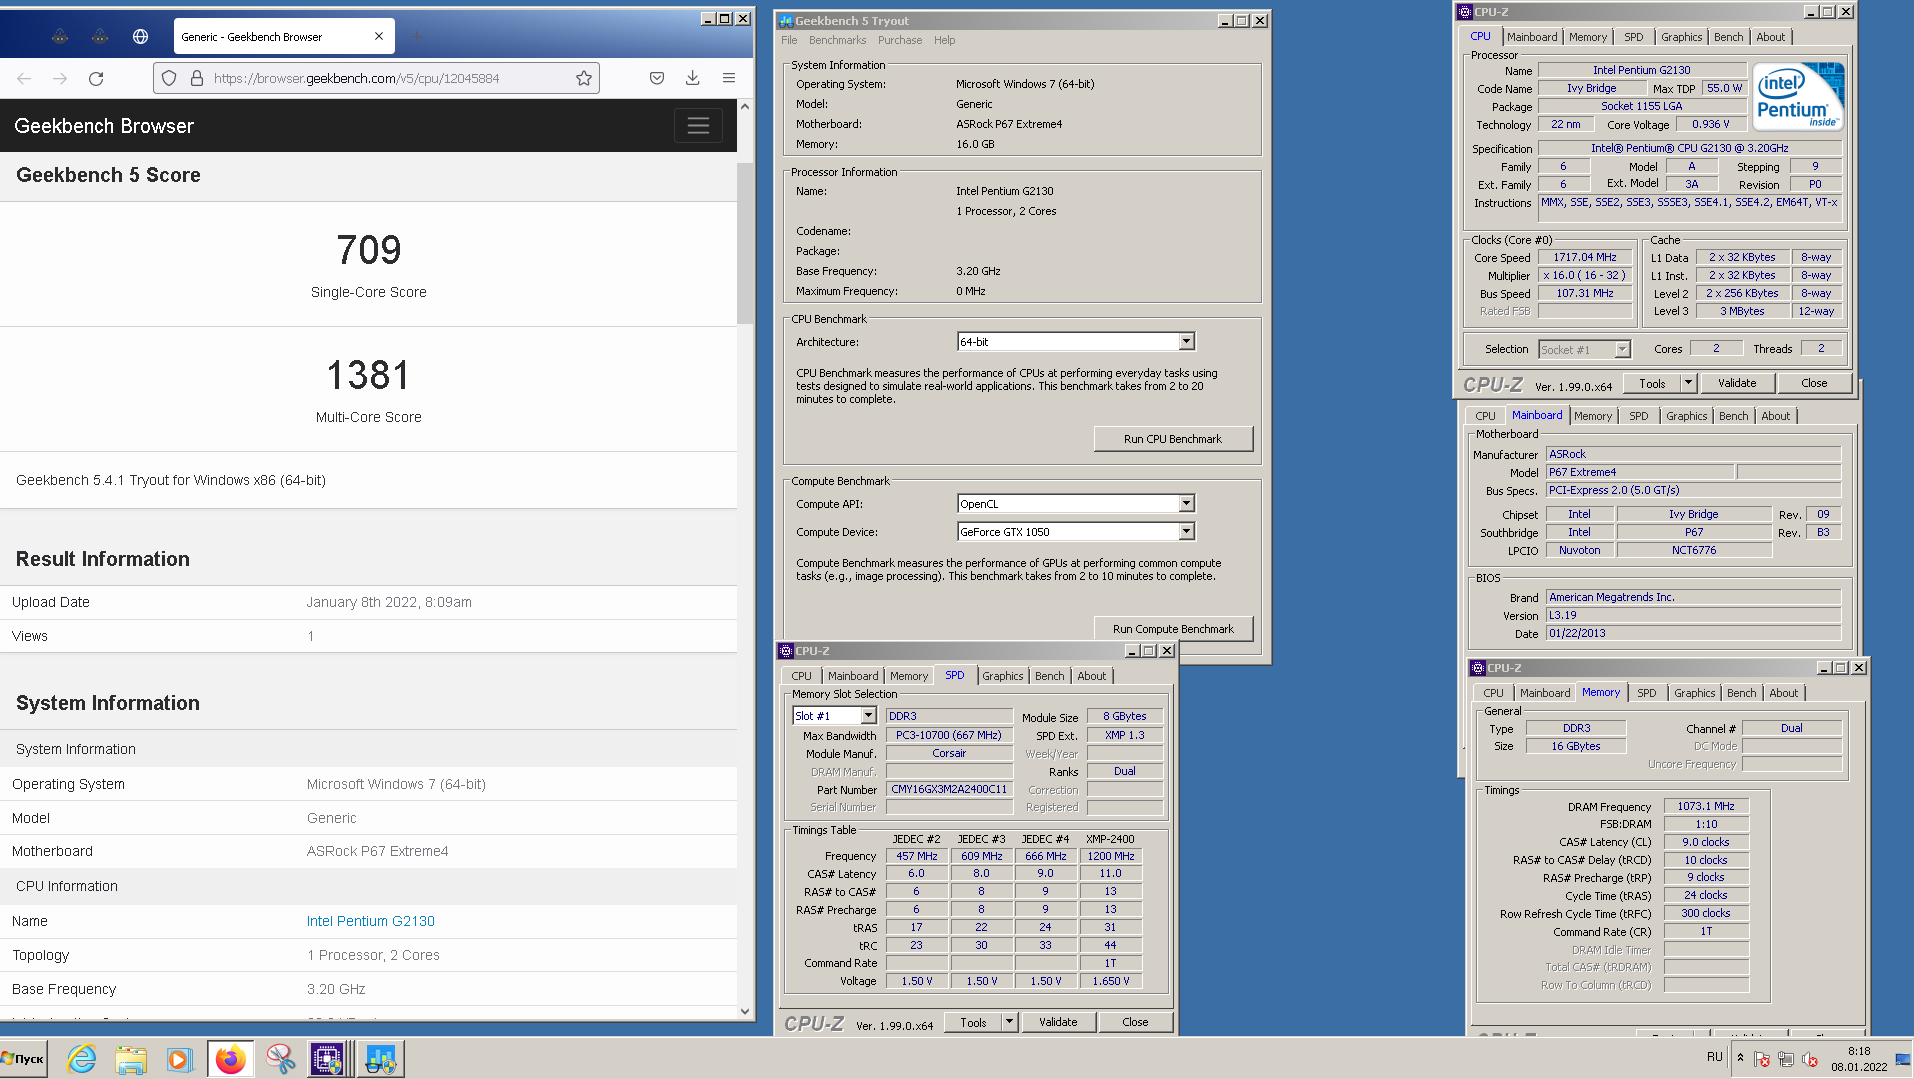Open the Geekbench Purchase menu
This screenshot has width=1914, height=1079.
(x=900, y=40)
